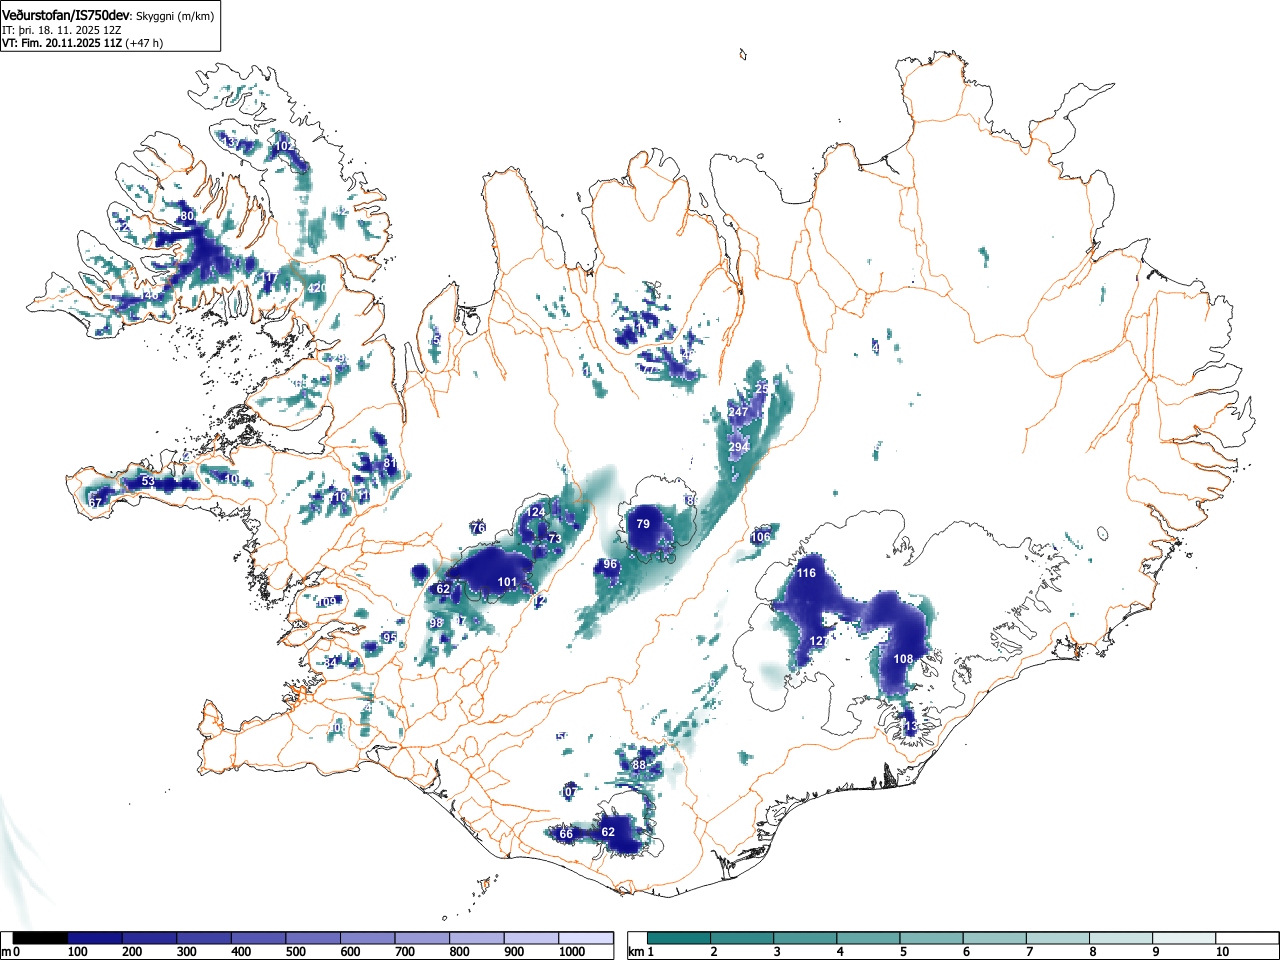Click the dark blue 100–200 m swatch
1280x960 pixels.
click(95, 938)
